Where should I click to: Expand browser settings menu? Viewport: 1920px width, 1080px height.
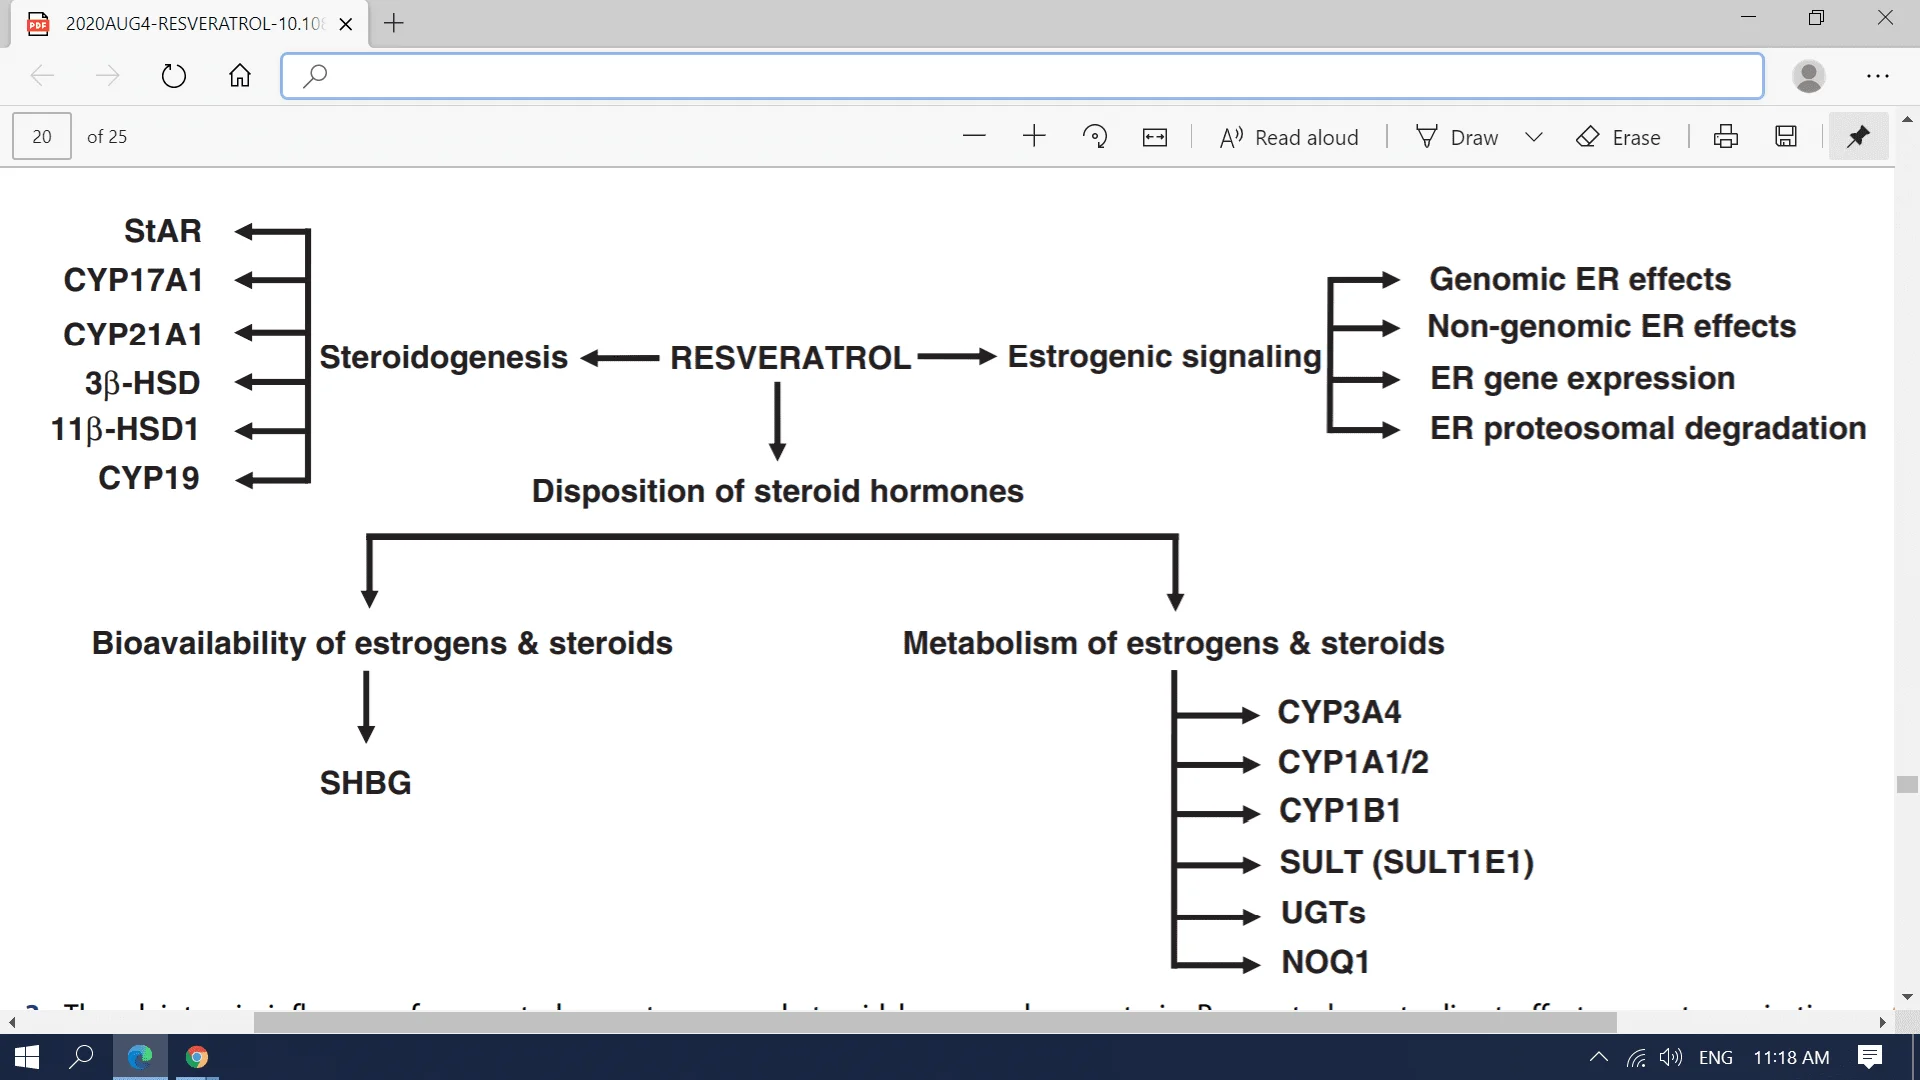pyautogui.click(x=1878, y=75)
